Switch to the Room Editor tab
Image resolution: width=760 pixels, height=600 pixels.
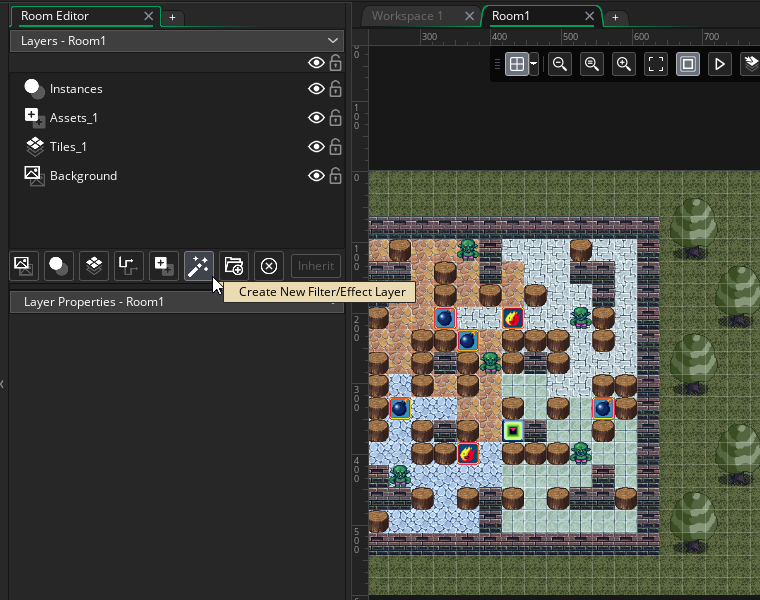pos(55,16)
